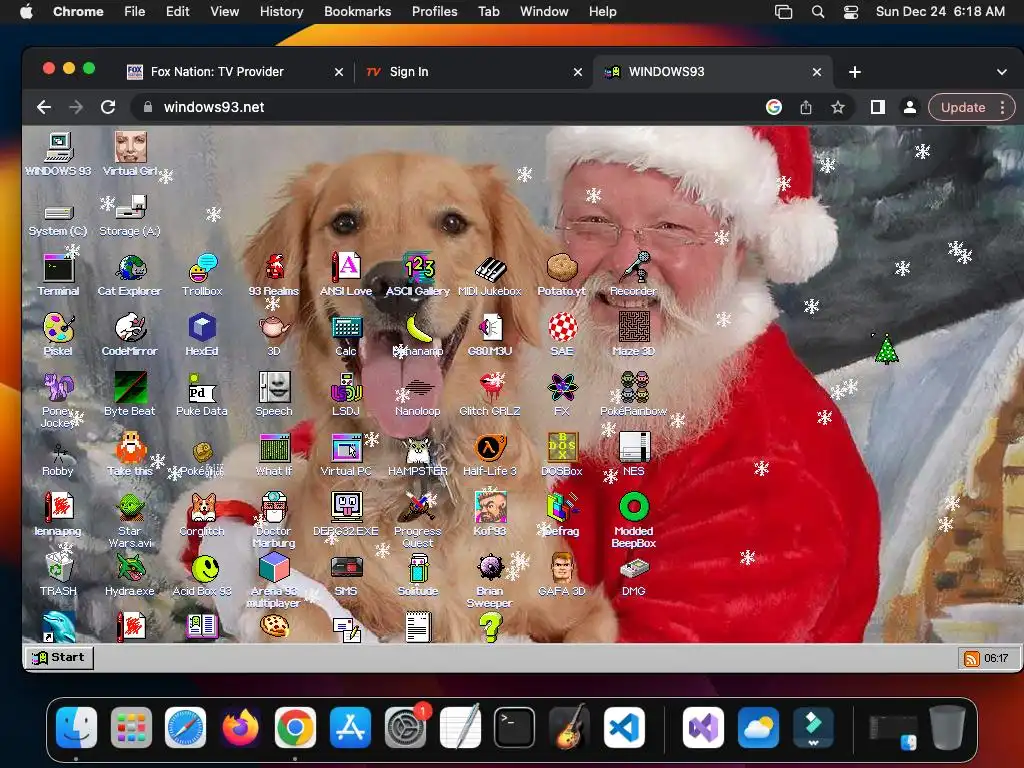Open Visual Studio Code in Dock
Screen dimensions: 1024x768
pos(624,727)
